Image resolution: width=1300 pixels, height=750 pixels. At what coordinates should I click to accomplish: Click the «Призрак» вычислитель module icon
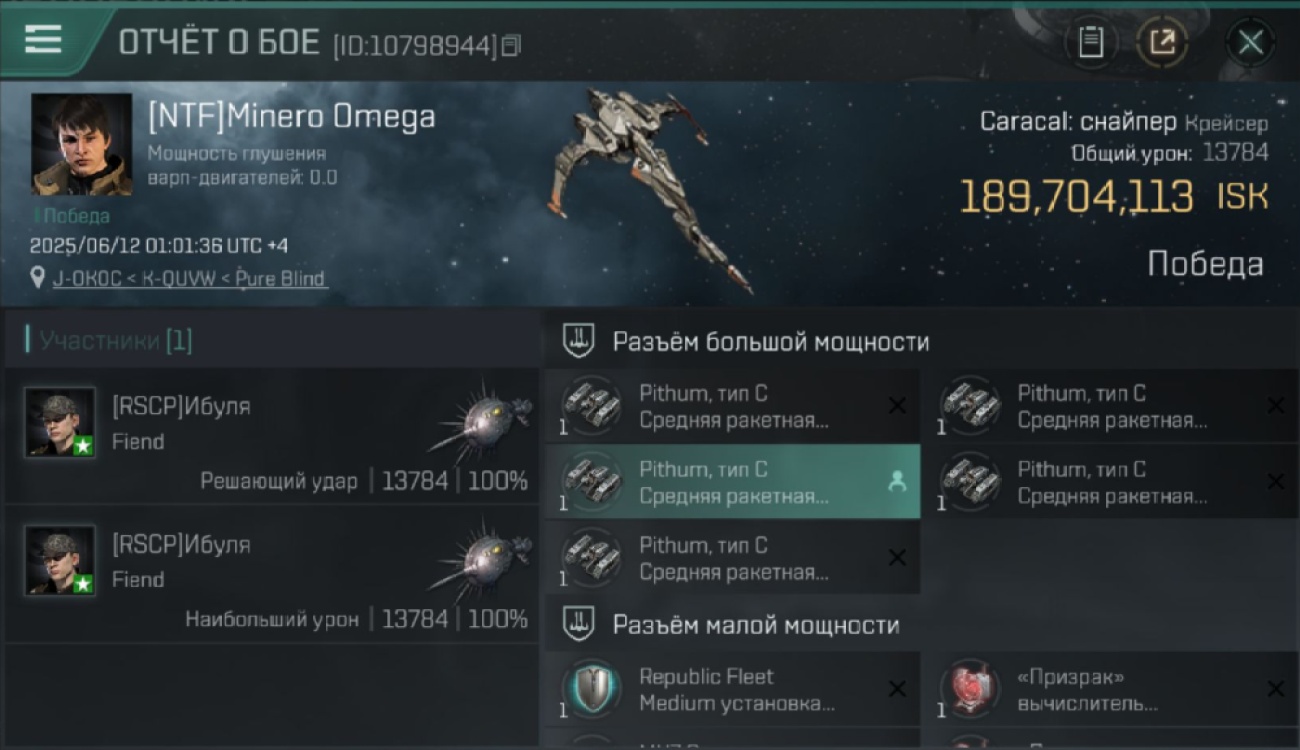(x=969, y=689)
